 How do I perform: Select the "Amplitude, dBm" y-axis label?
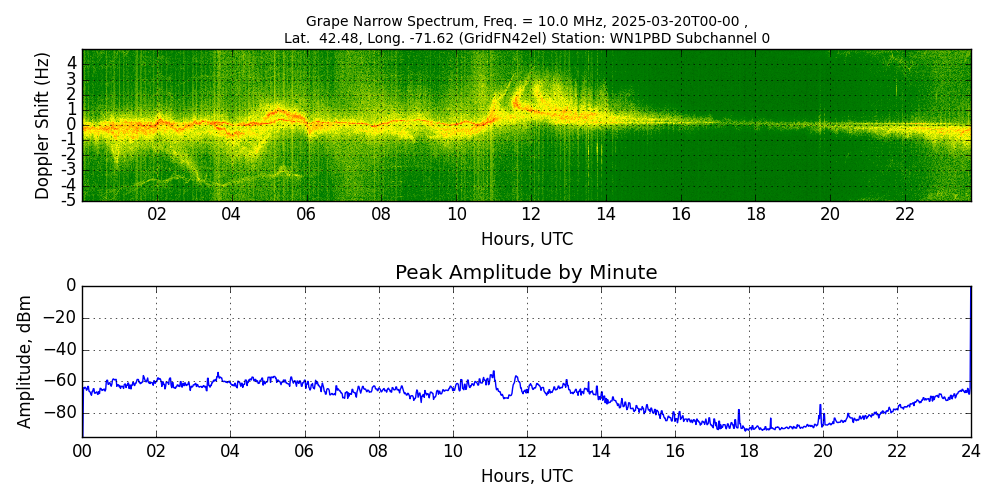tap(25, 361)
